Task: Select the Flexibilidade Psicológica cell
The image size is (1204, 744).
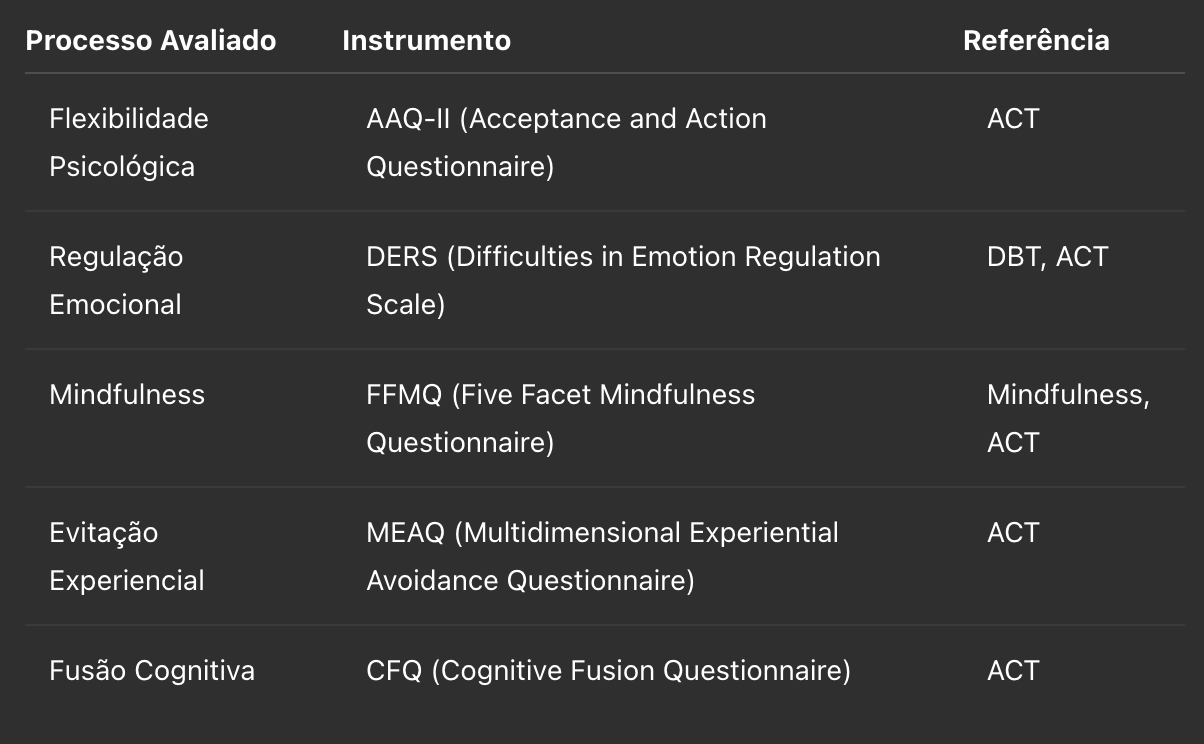Action: point(129,142)
